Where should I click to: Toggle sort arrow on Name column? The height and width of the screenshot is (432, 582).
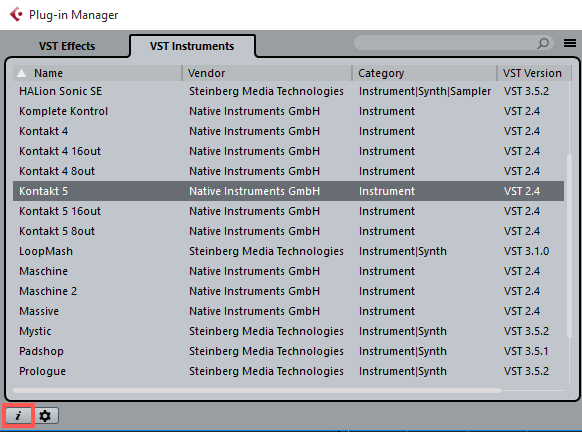point(22,73)
